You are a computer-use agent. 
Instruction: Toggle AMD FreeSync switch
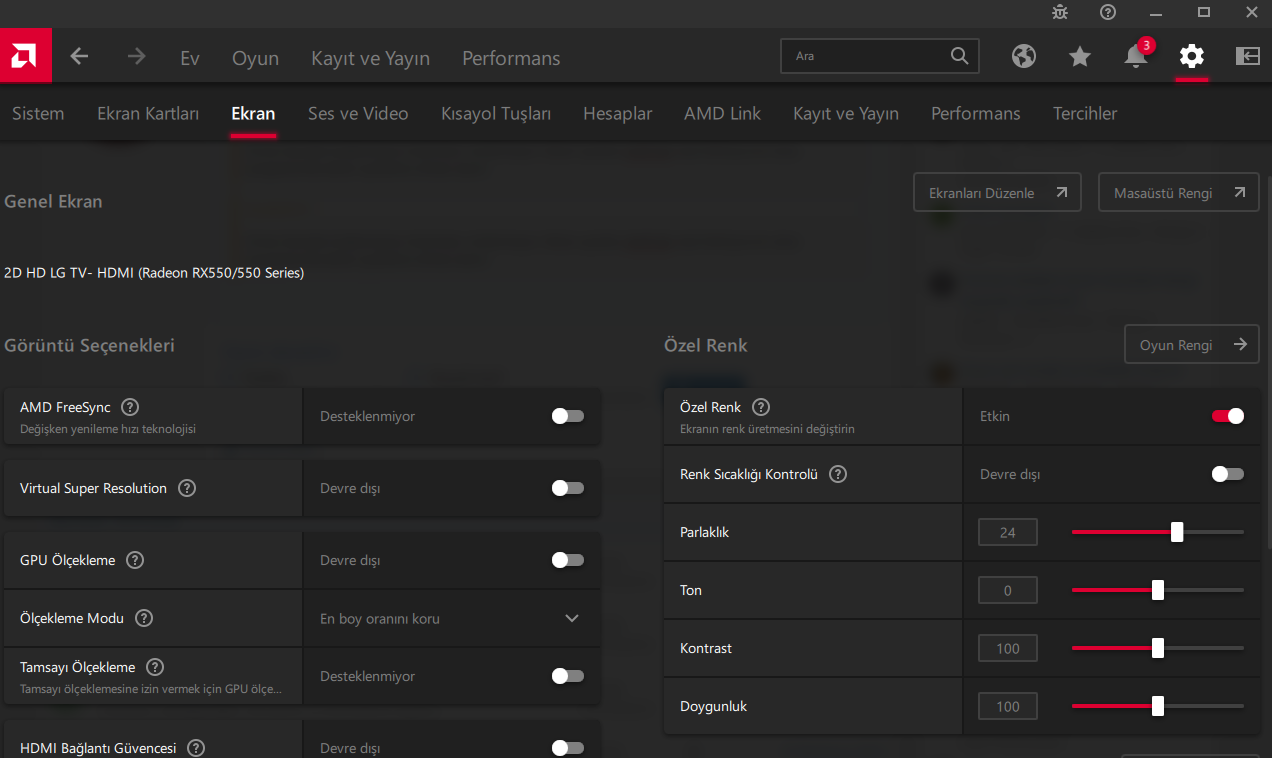click(568, 416)
